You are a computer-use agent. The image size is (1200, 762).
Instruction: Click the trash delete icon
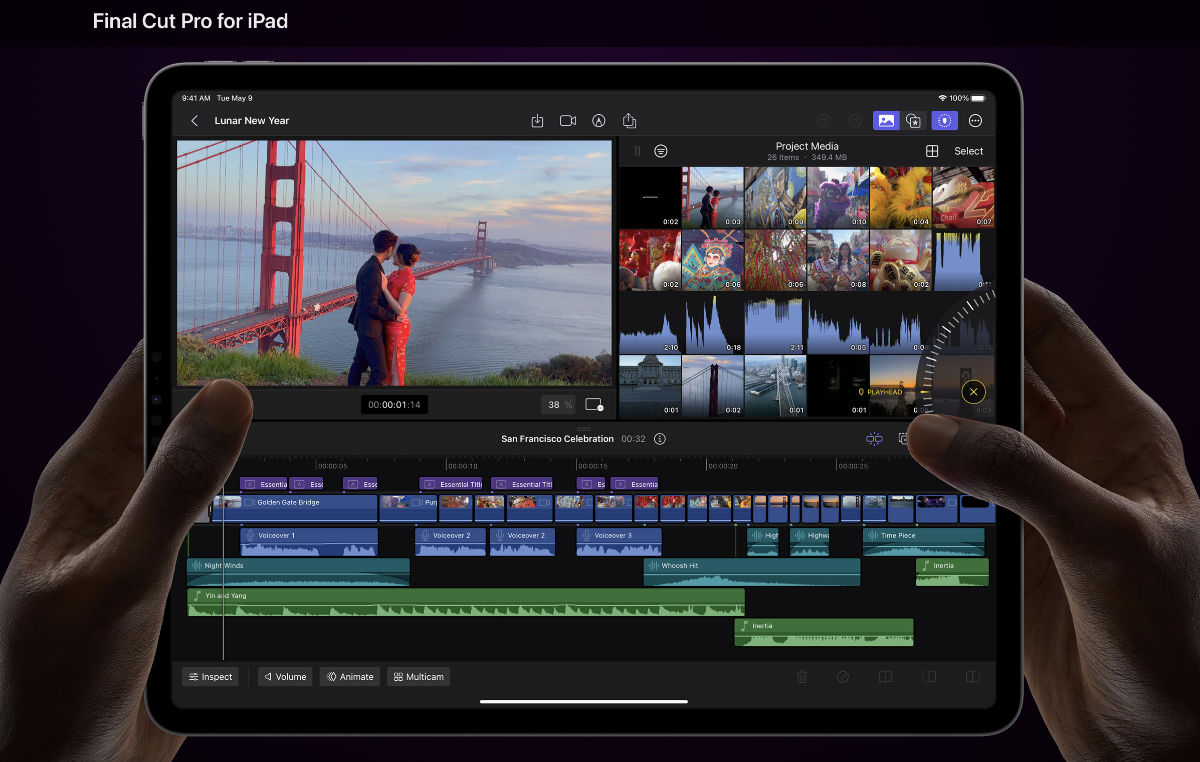[802, 677]
